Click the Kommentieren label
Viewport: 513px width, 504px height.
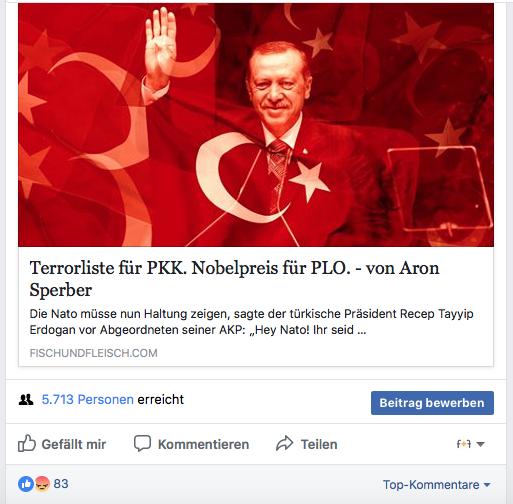[203, 444]
